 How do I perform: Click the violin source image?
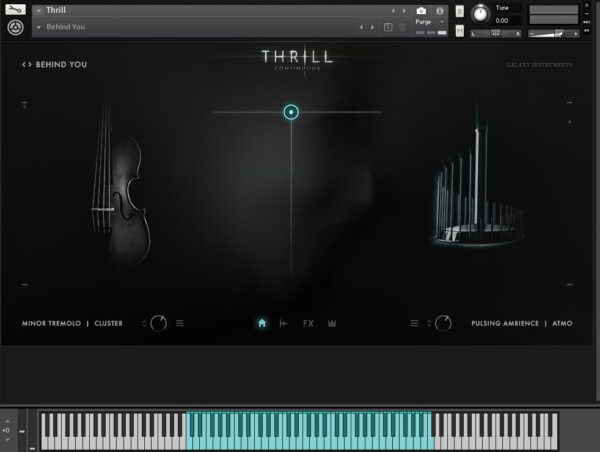(x=121, y=188)
